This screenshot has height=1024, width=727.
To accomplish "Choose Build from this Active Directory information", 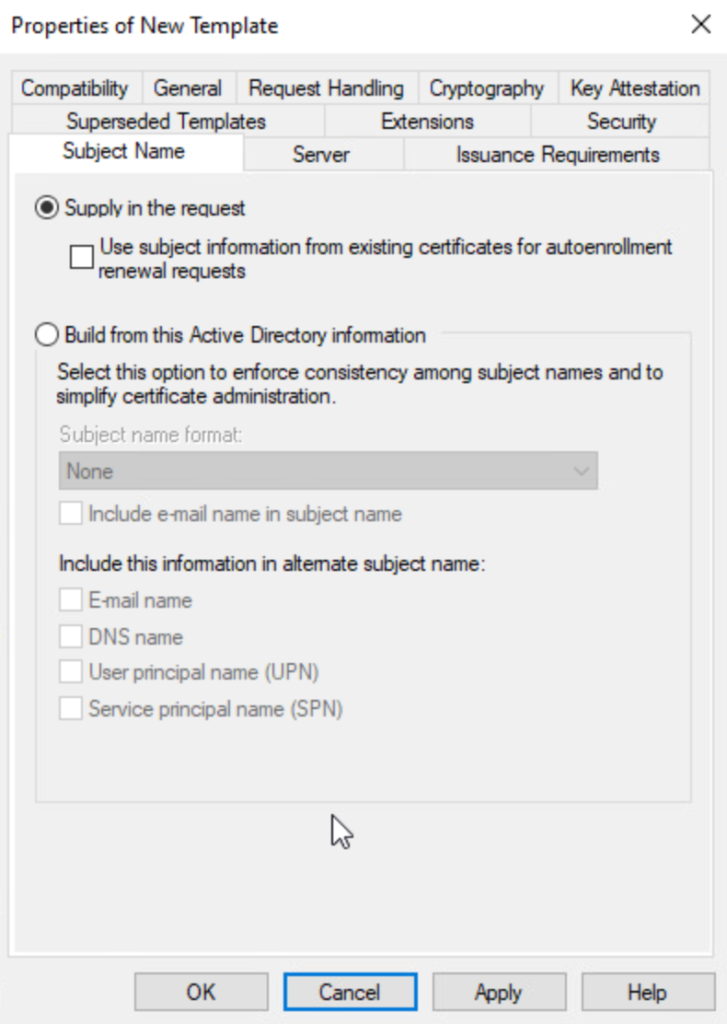I will [47, 335].
